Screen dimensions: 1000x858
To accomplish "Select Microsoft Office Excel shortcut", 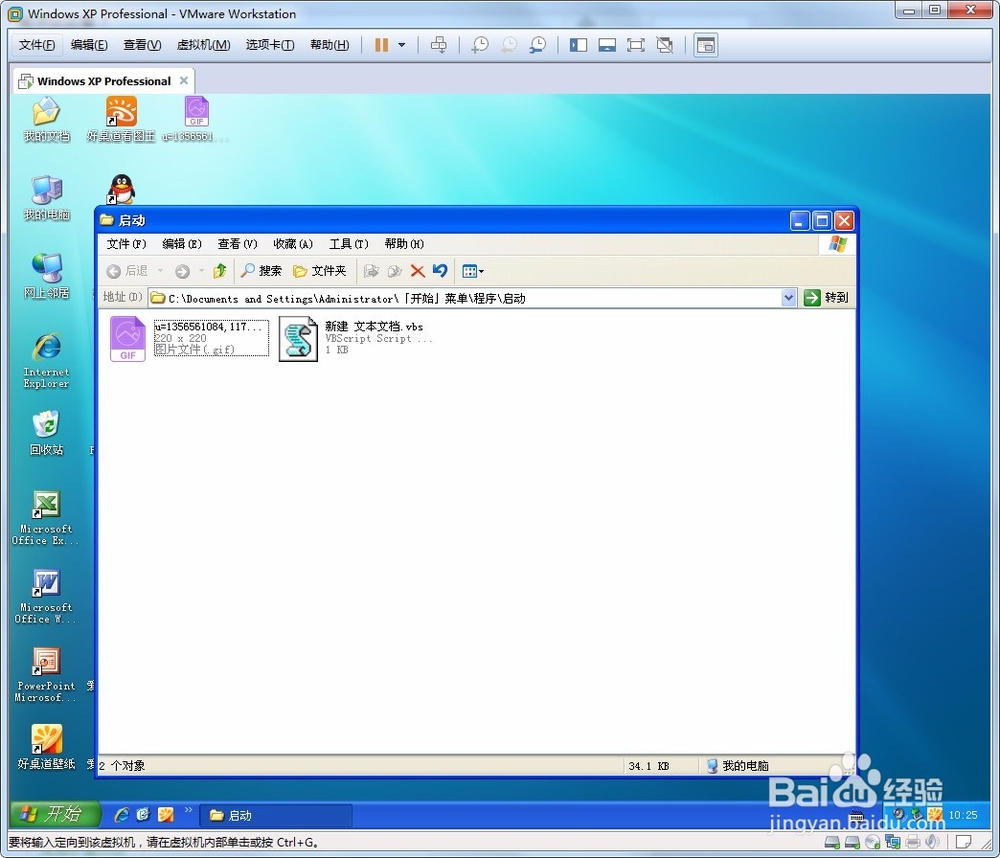I will (45, 518).
